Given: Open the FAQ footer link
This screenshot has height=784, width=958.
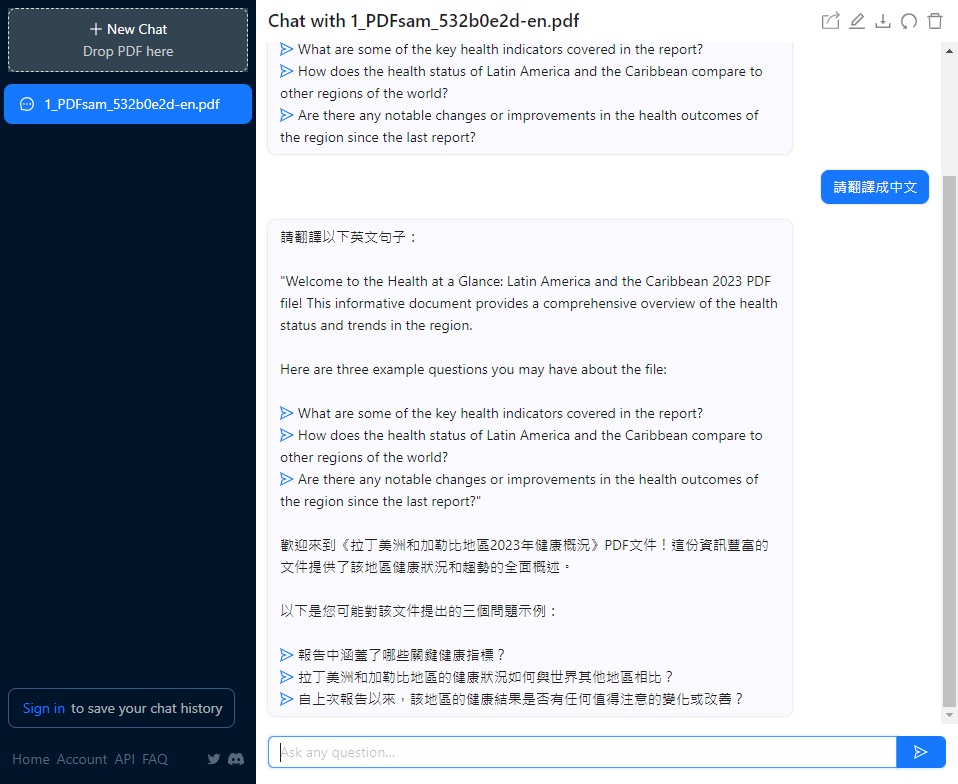Looking at the screenshot, I should pos(155,759).
